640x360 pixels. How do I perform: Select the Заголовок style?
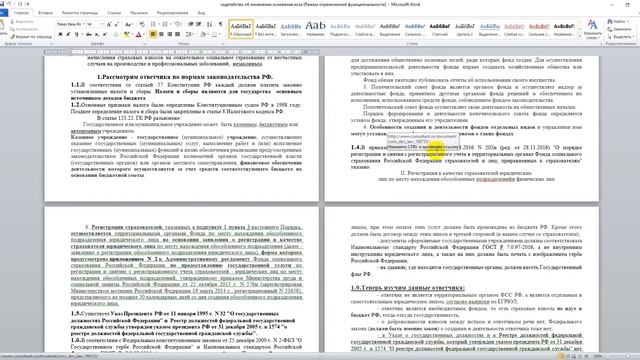pyautogui.click(x=291, y=29)
